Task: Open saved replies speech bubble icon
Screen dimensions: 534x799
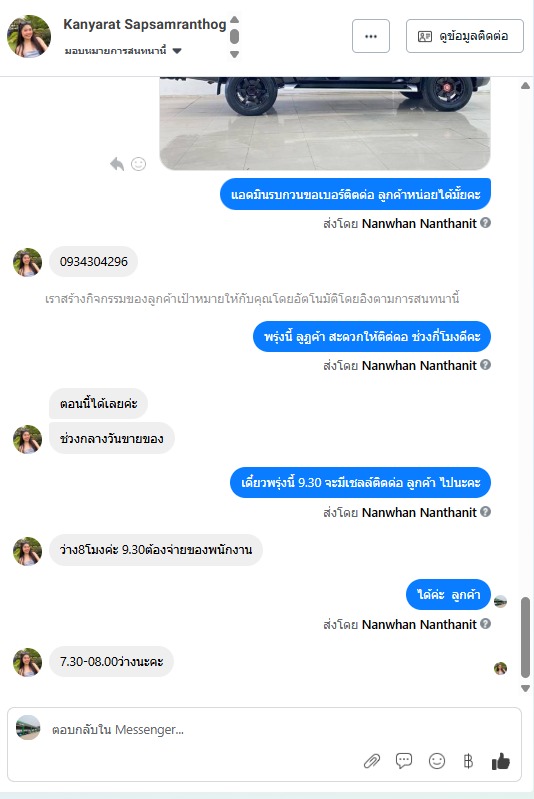Action: click(x=404, y=761)
